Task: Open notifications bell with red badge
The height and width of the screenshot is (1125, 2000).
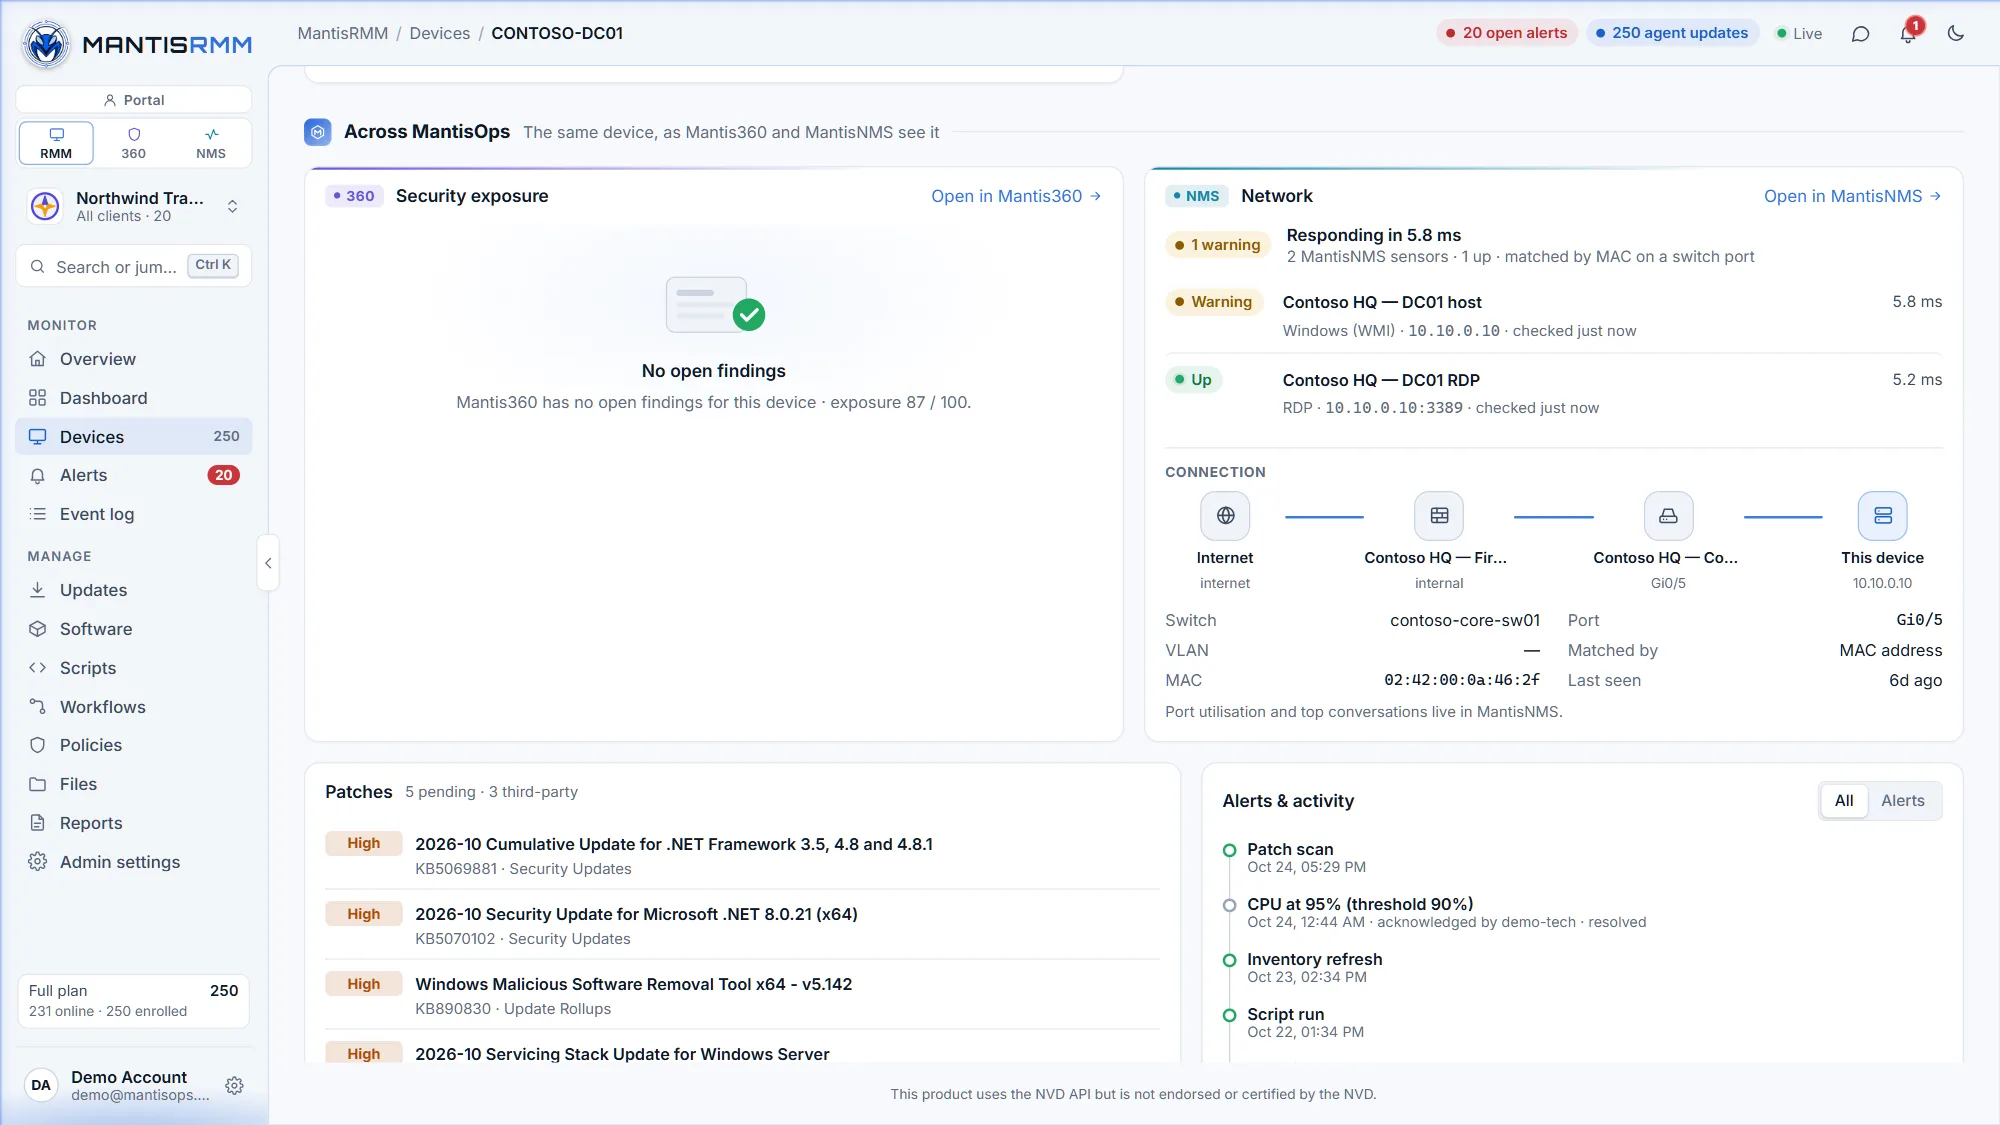Action: coord(1908,33)
